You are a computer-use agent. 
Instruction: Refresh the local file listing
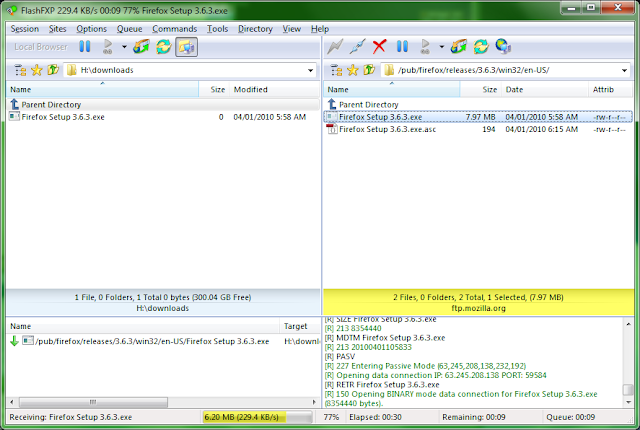pyautogui.click(x=164, y=47)
